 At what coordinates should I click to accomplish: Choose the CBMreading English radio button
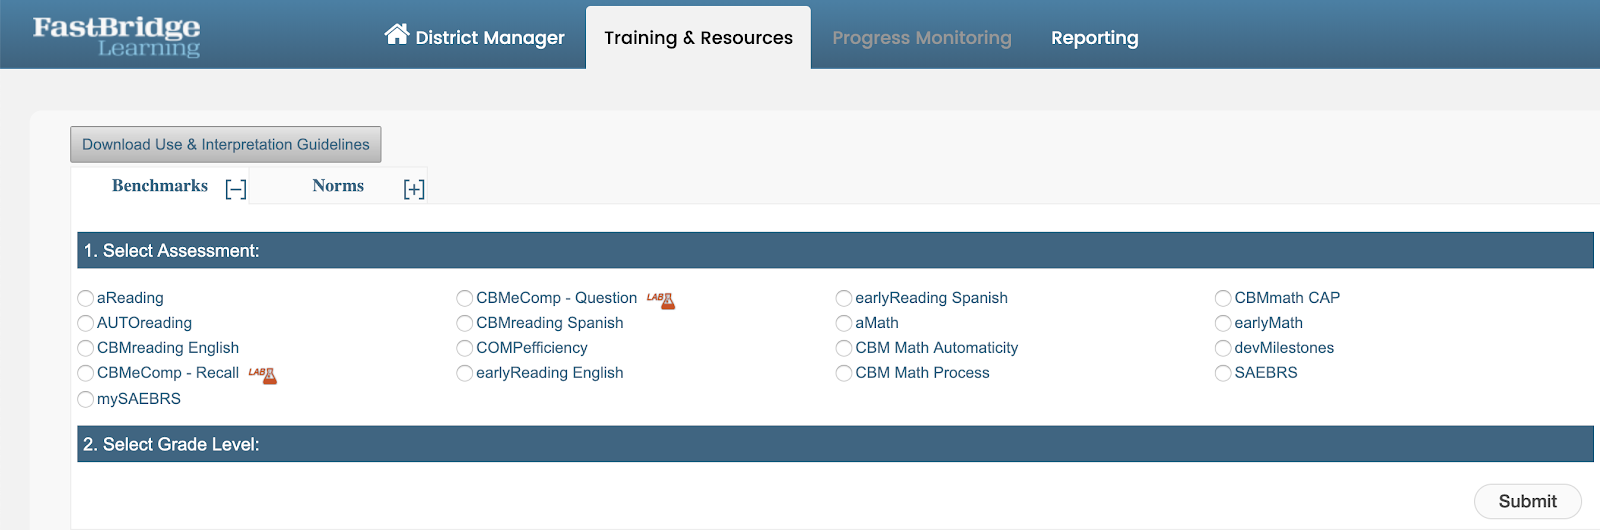86,348
